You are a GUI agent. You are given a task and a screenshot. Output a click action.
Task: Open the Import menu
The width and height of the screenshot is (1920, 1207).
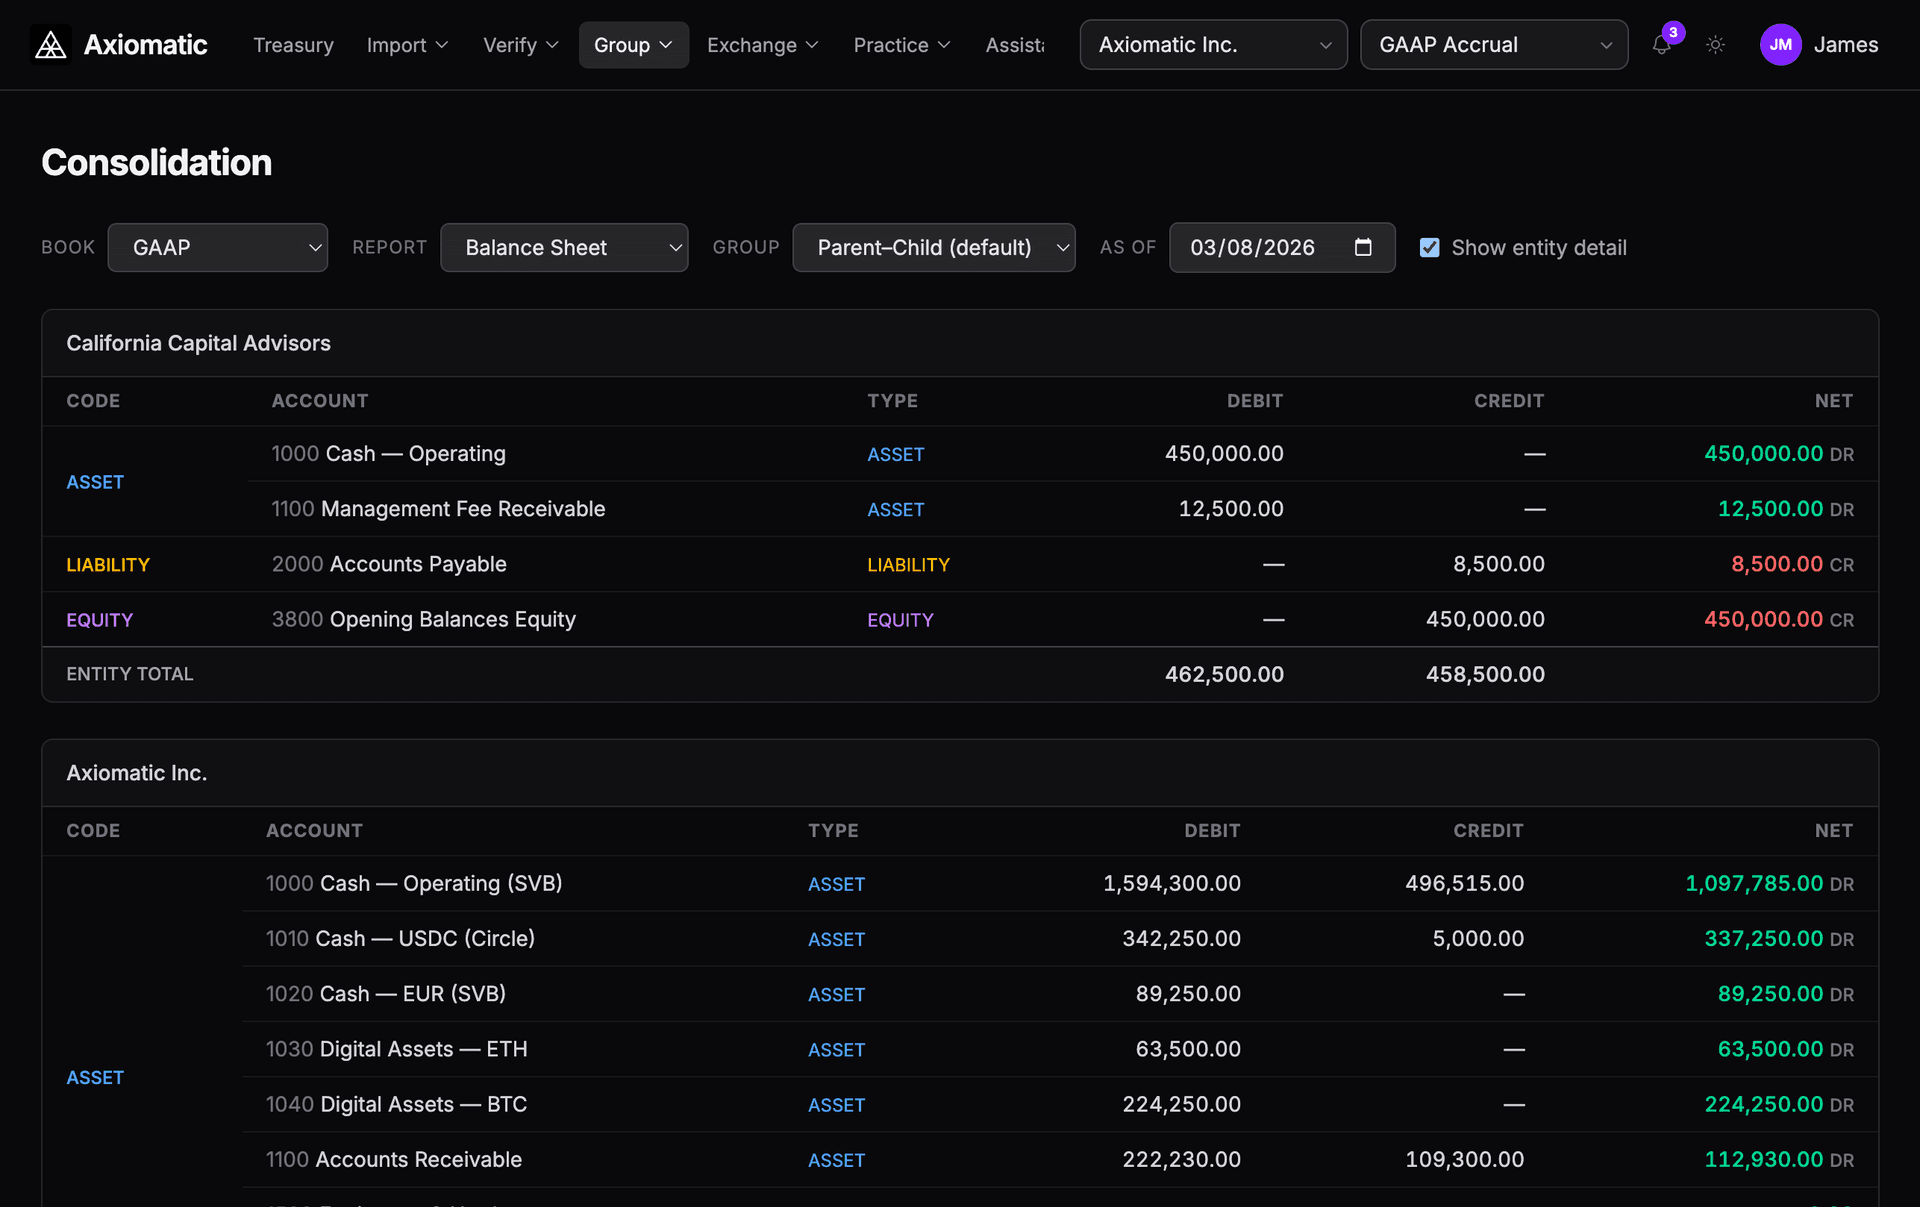(x=407, y=45)
